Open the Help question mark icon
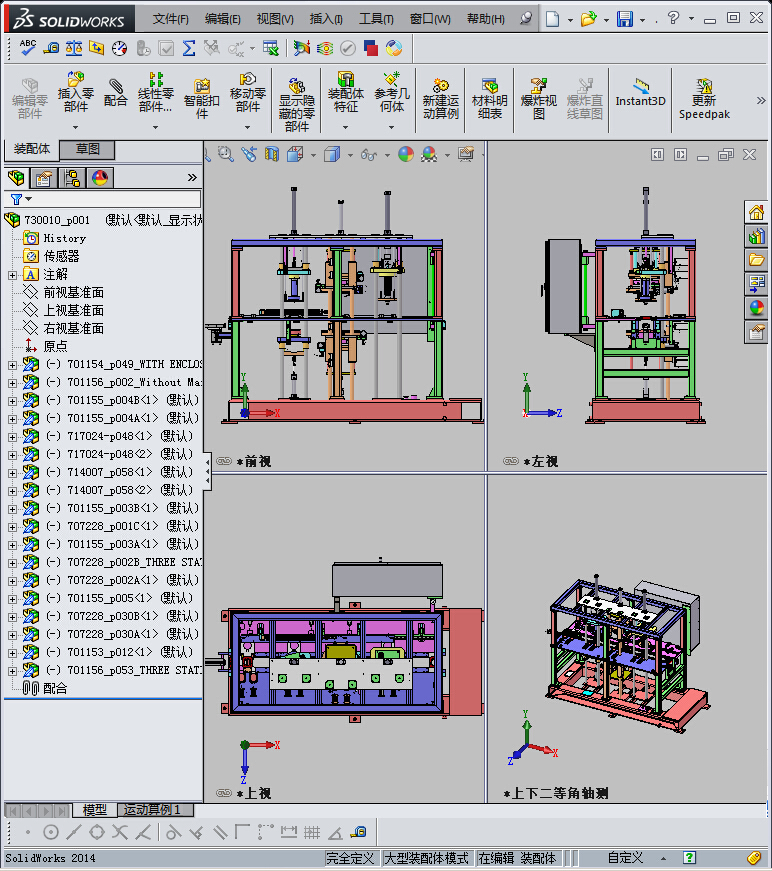 pos(674,18)
